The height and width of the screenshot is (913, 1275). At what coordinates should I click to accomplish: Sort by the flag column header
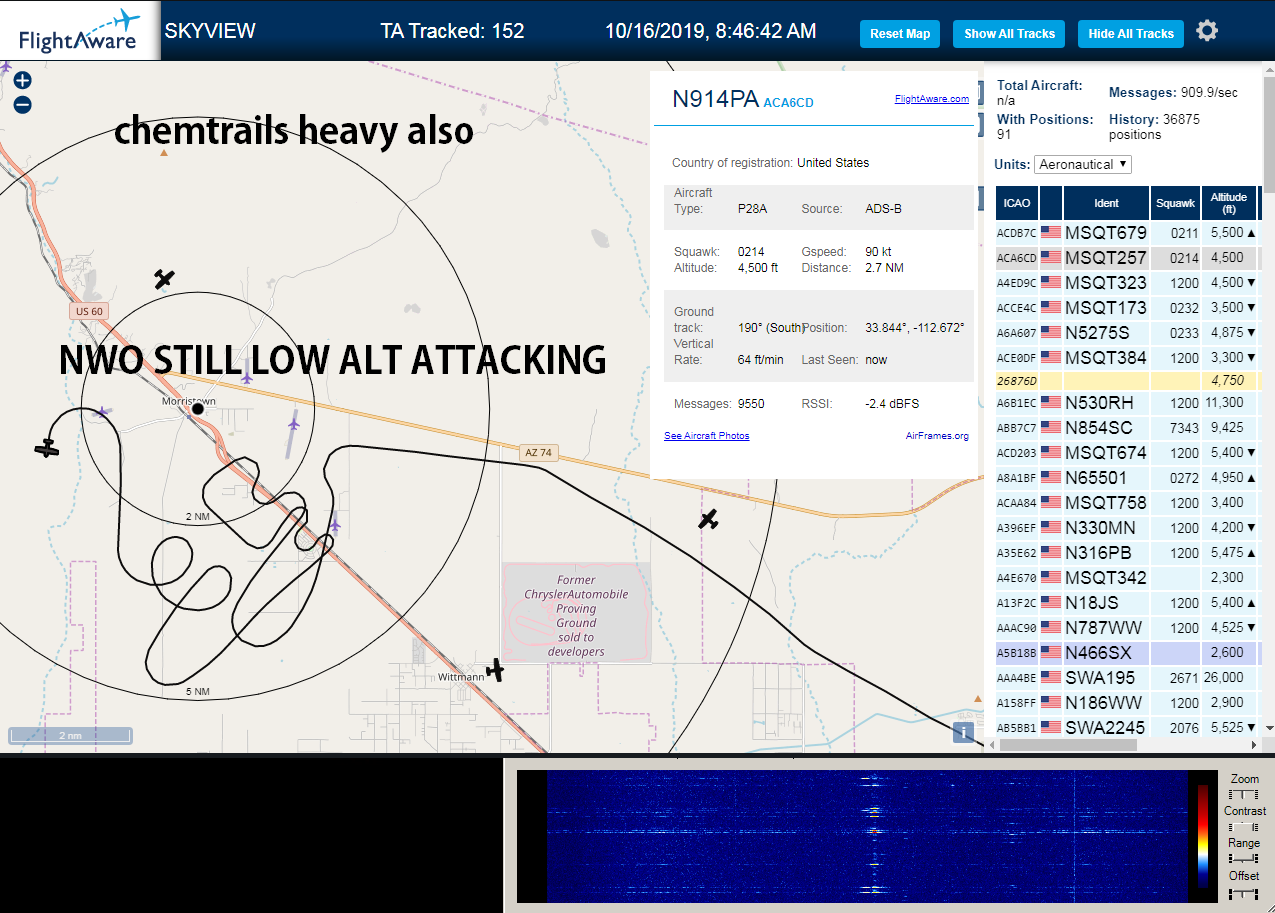(x=1050, y=203)
